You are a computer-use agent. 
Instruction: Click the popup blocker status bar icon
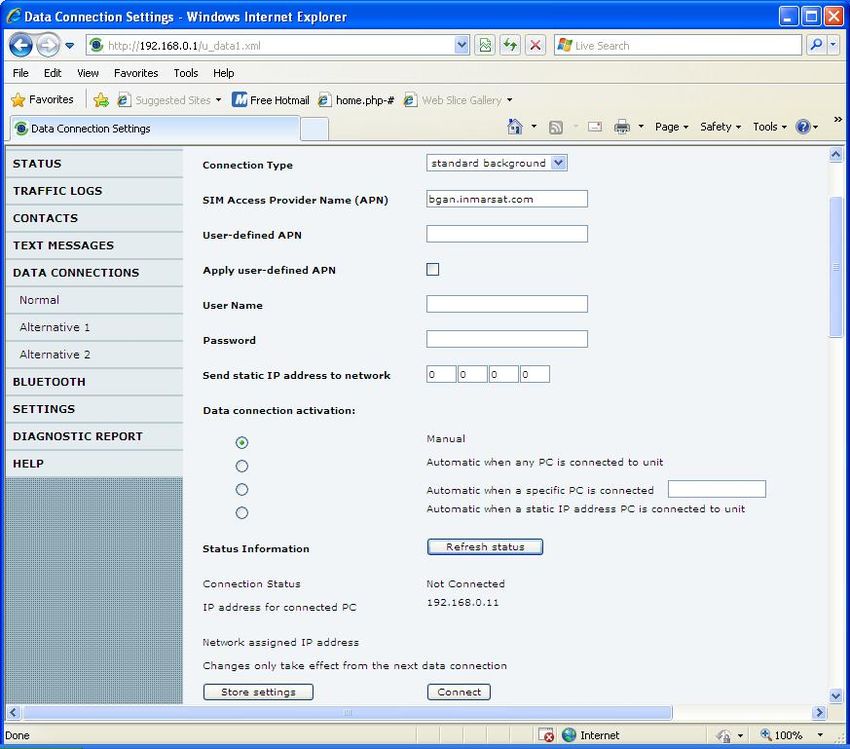[546, 735]
